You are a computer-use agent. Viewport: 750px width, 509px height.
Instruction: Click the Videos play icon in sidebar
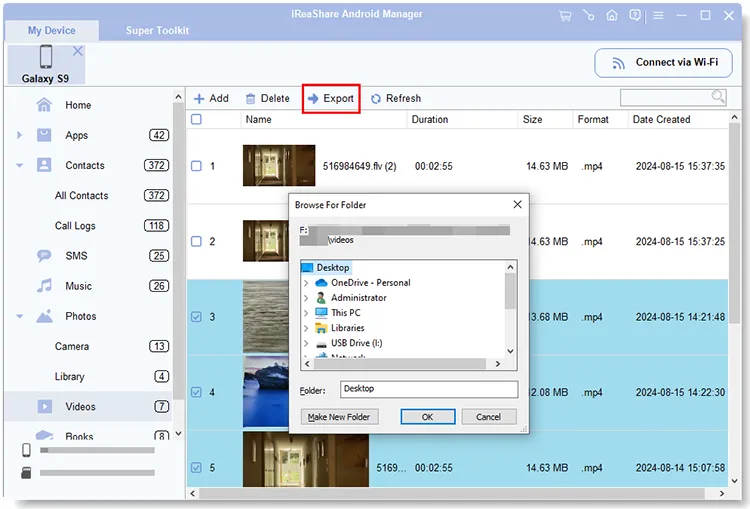coord(44,407)
